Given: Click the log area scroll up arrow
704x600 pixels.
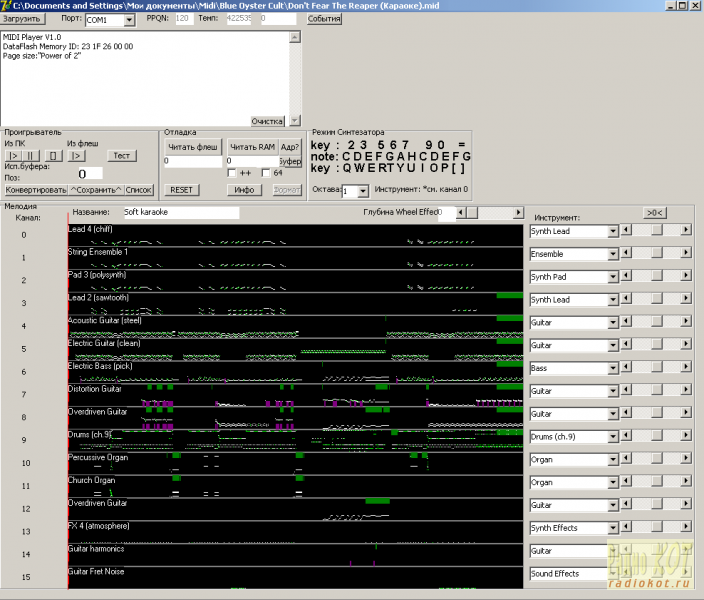Looking at the screenshot, I should click(x=295, y=37).
